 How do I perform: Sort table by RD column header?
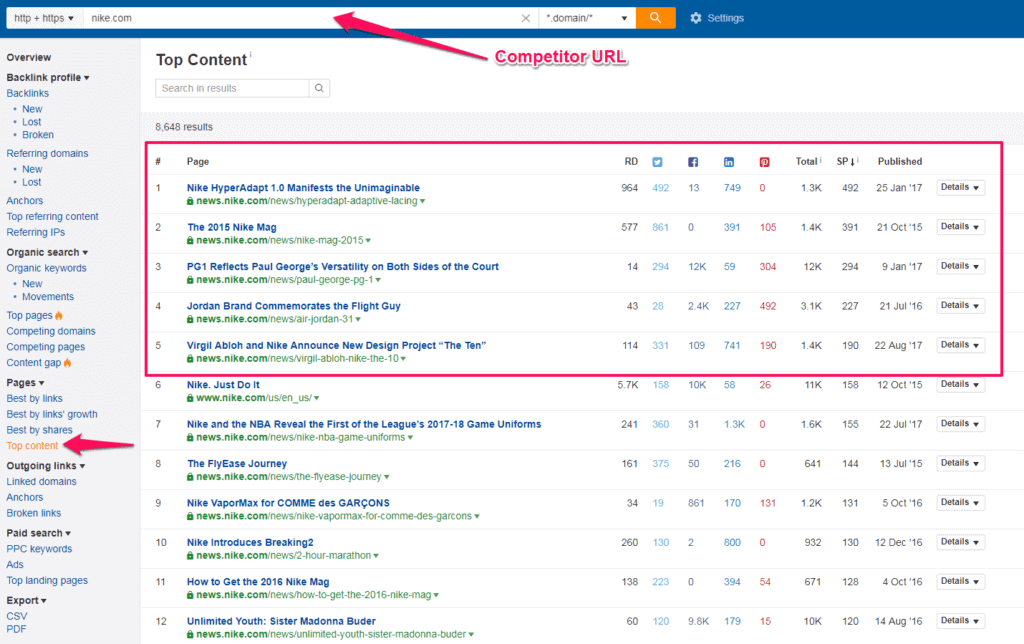pyautogui.click(x=631, y=161)
